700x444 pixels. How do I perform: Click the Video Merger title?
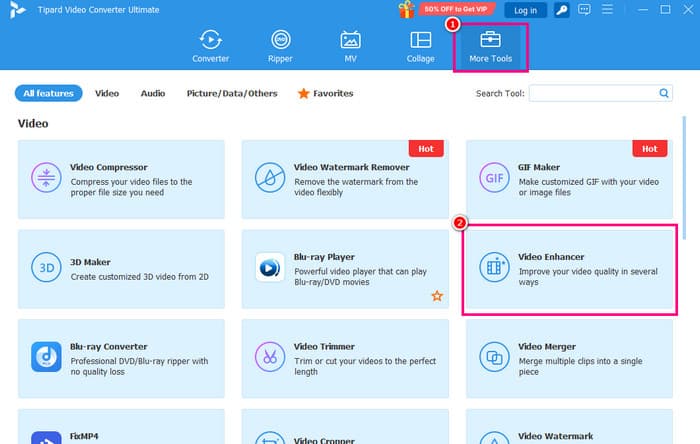click(547, 347)
